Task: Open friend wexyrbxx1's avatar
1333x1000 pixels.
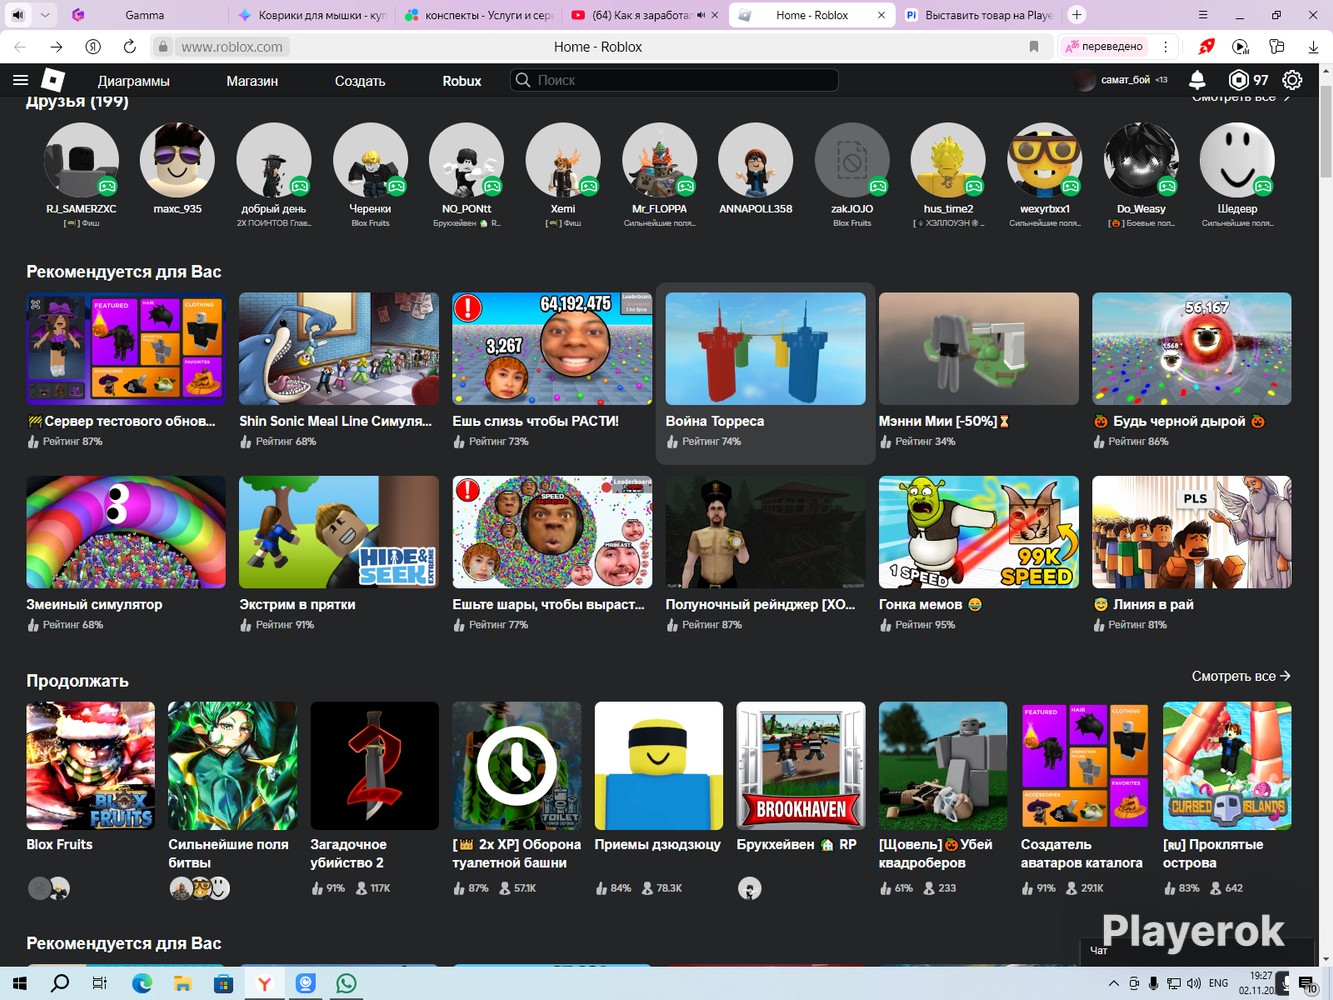Action: click(1044, 160)
